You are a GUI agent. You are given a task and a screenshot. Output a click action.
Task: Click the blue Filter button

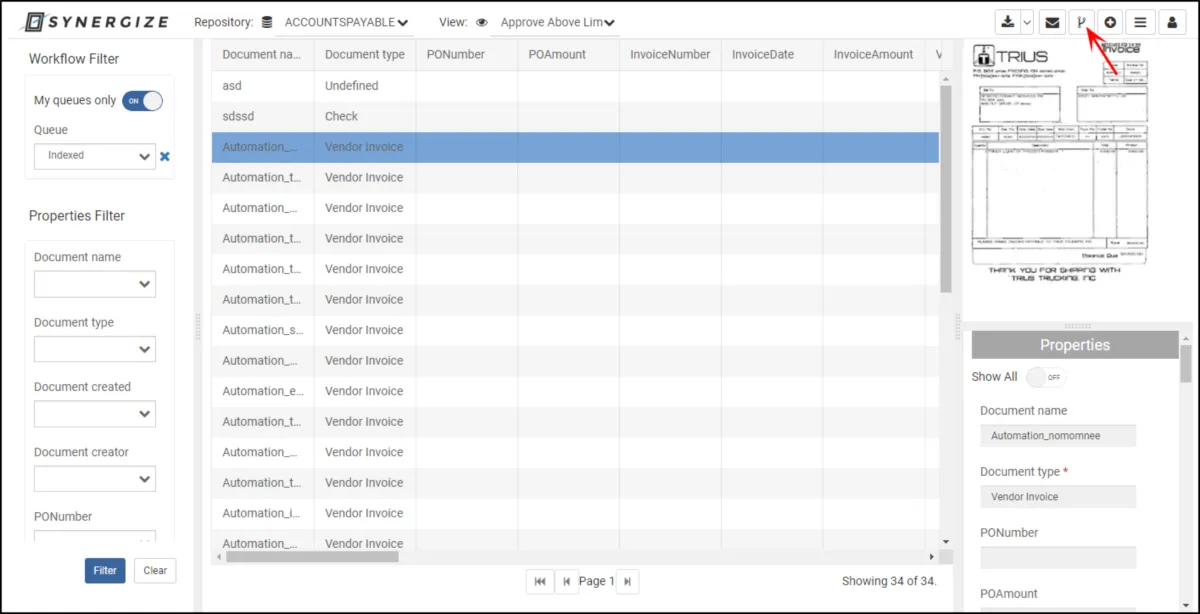105,570
